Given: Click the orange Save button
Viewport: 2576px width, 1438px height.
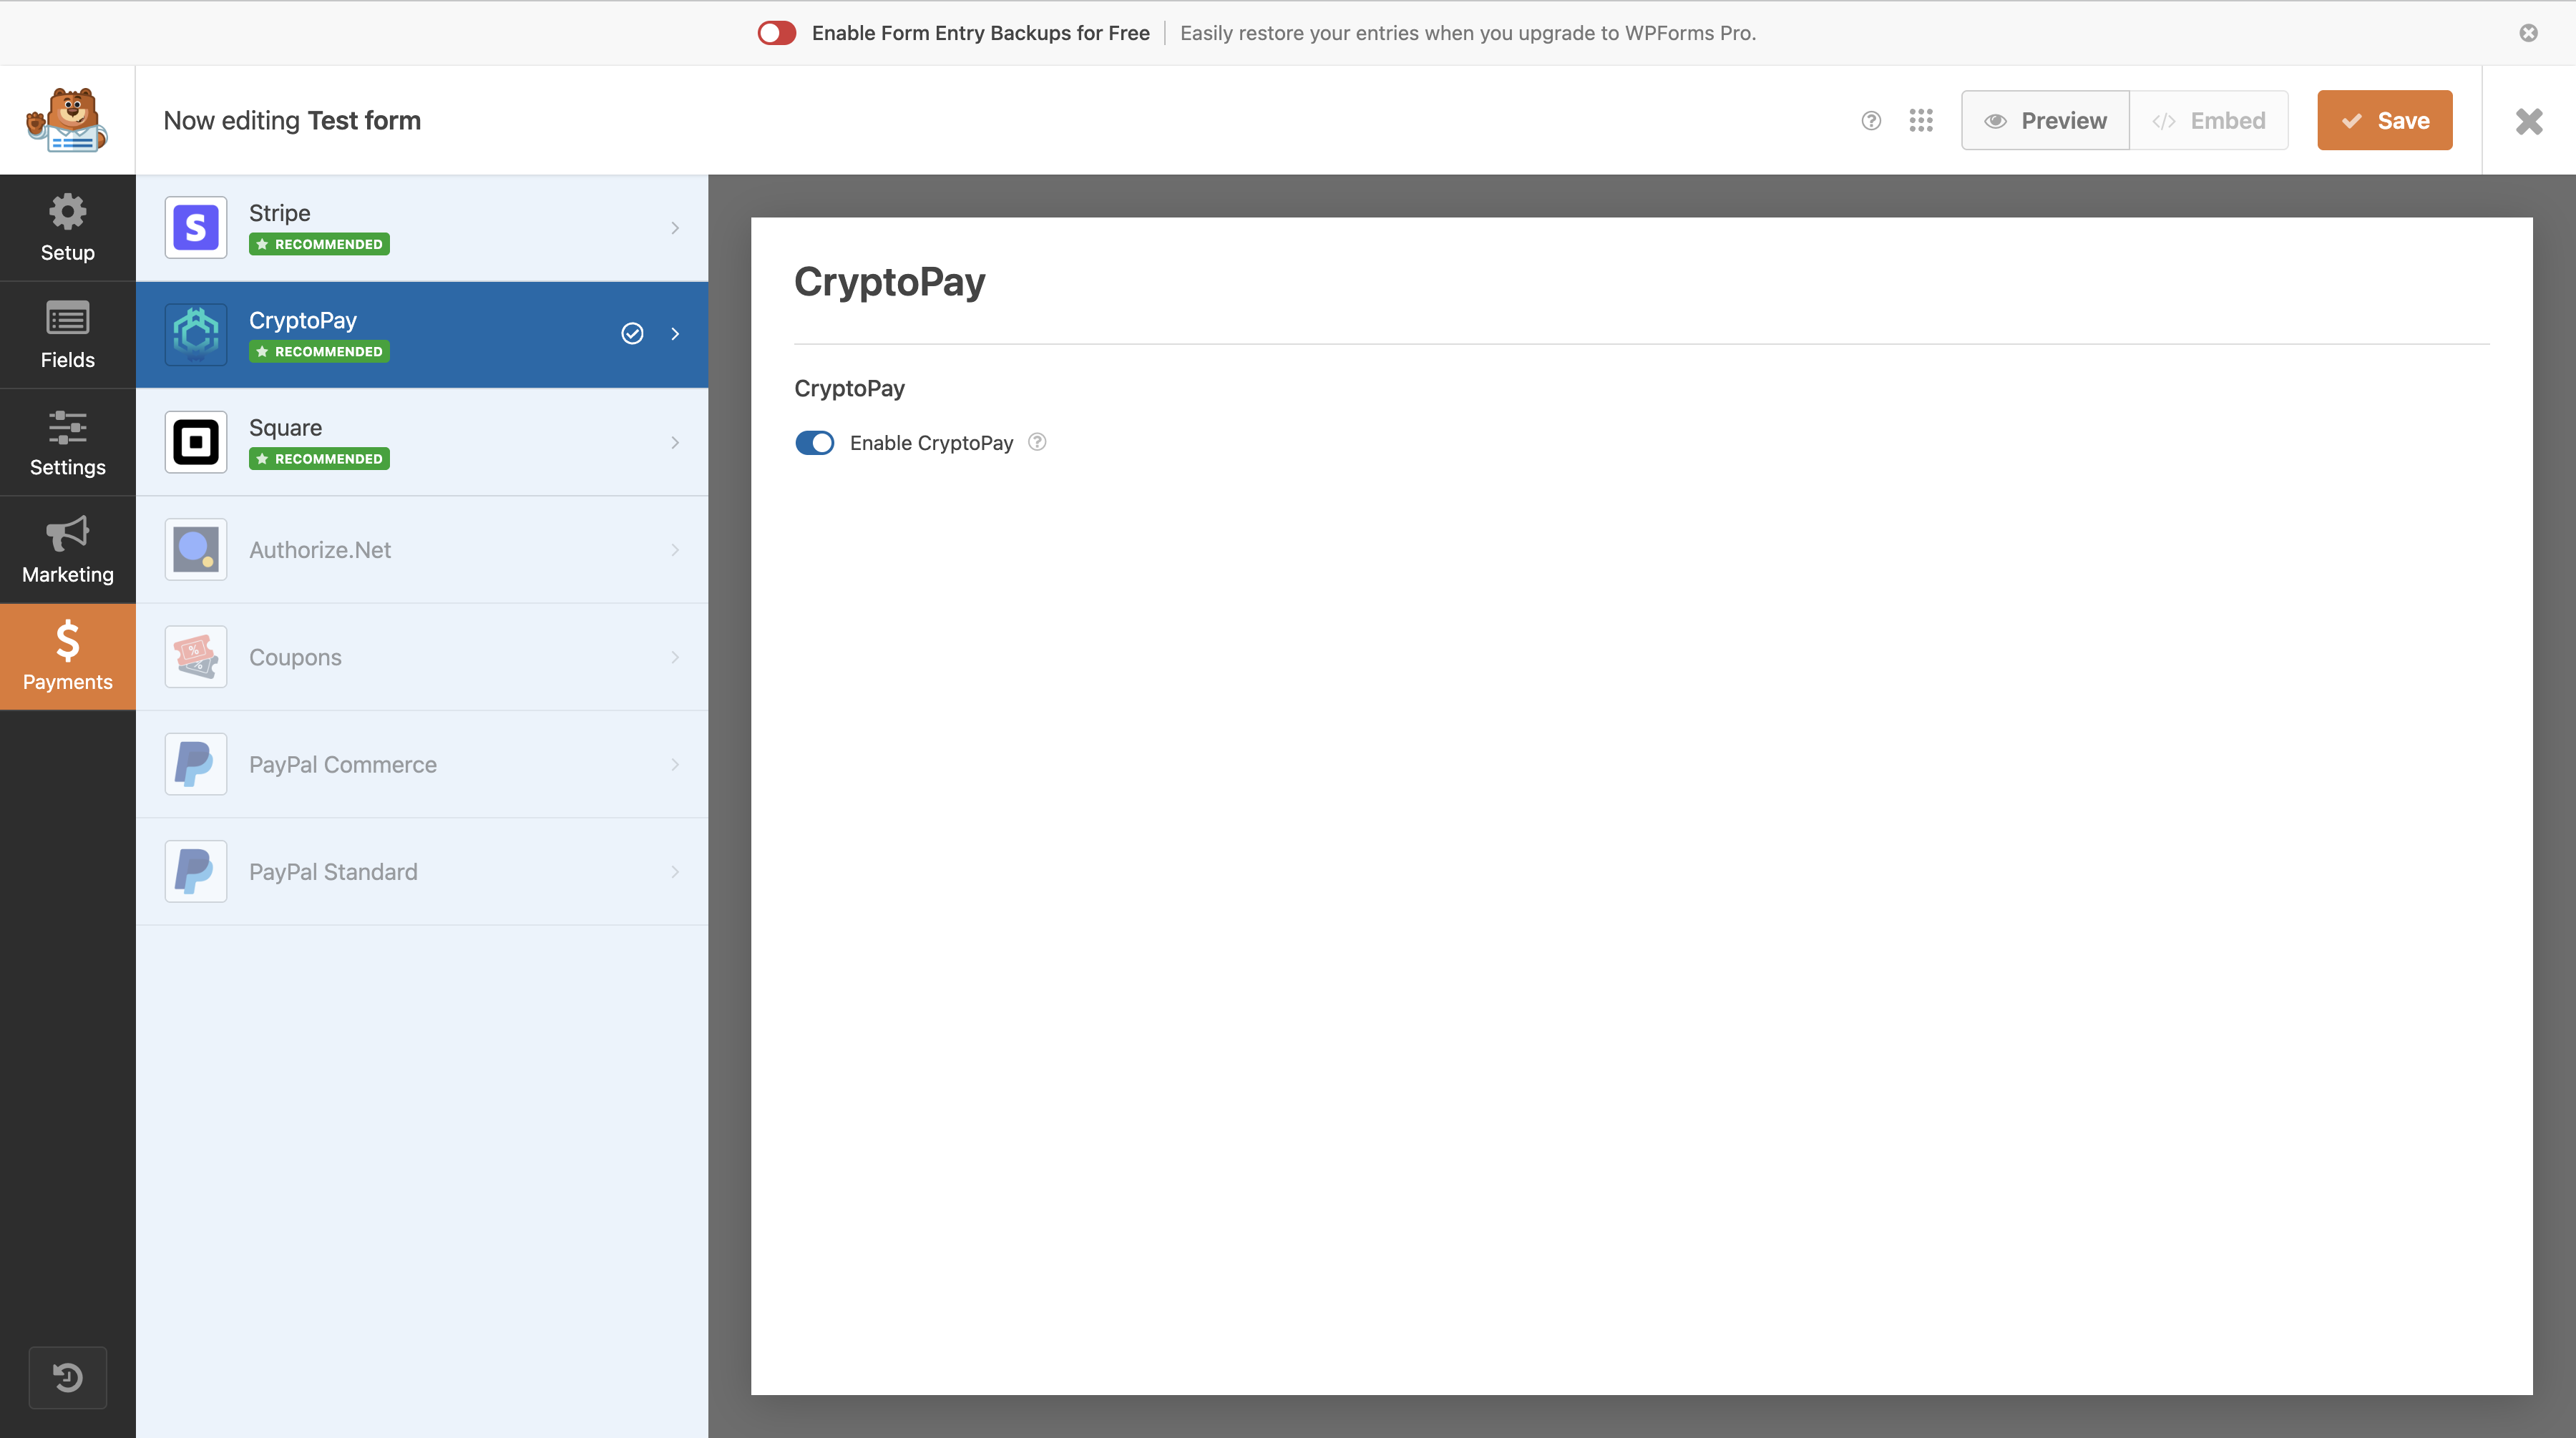Looking at the screenshot, I should [x=2384, y=121].
